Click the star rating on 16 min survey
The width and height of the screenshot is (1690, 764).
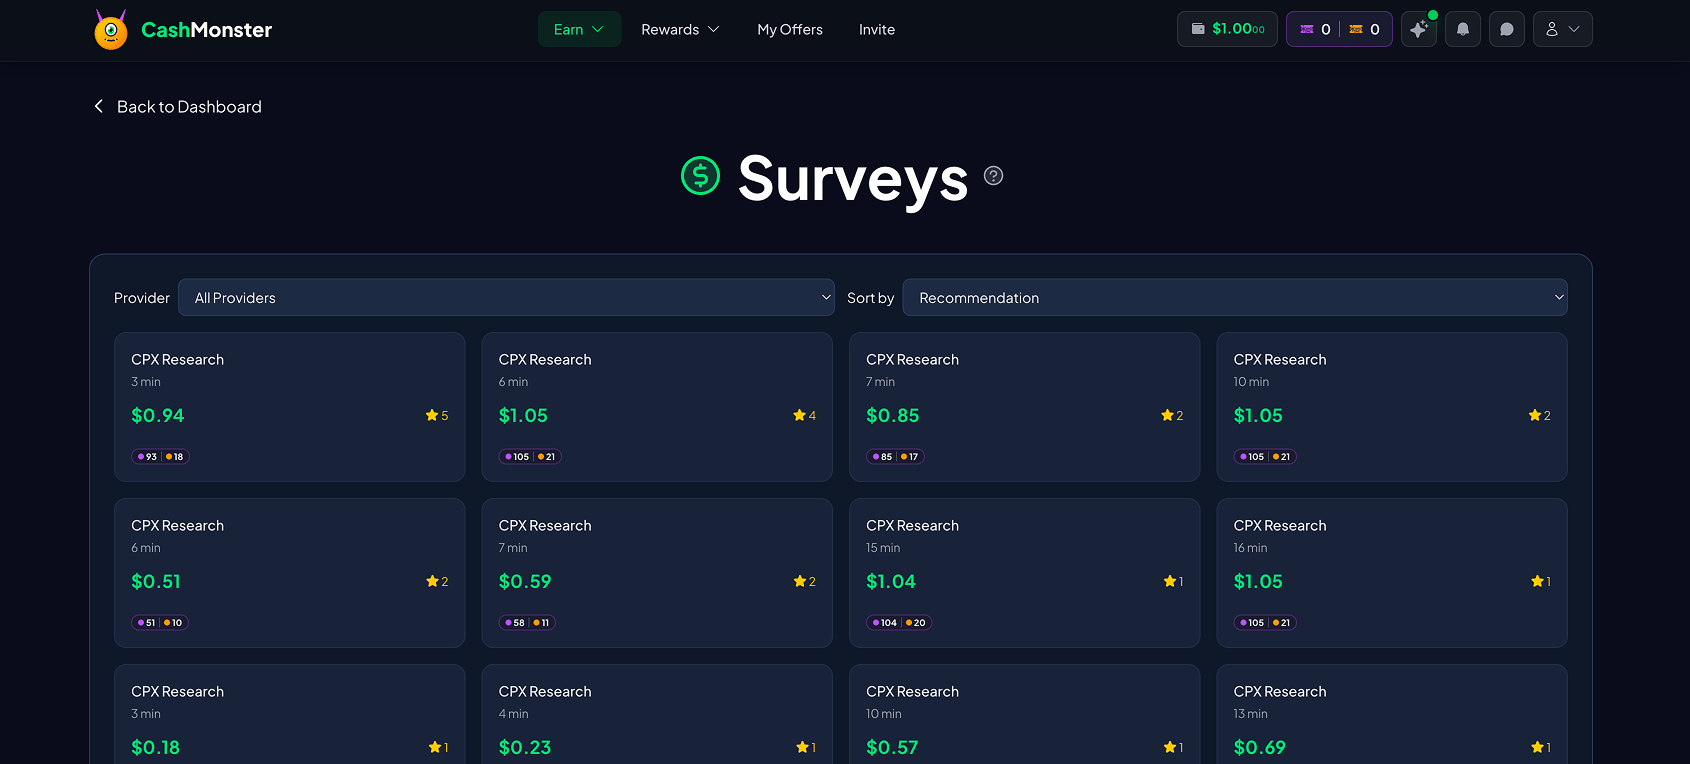pyautogui.click(x=1541, y=581)
